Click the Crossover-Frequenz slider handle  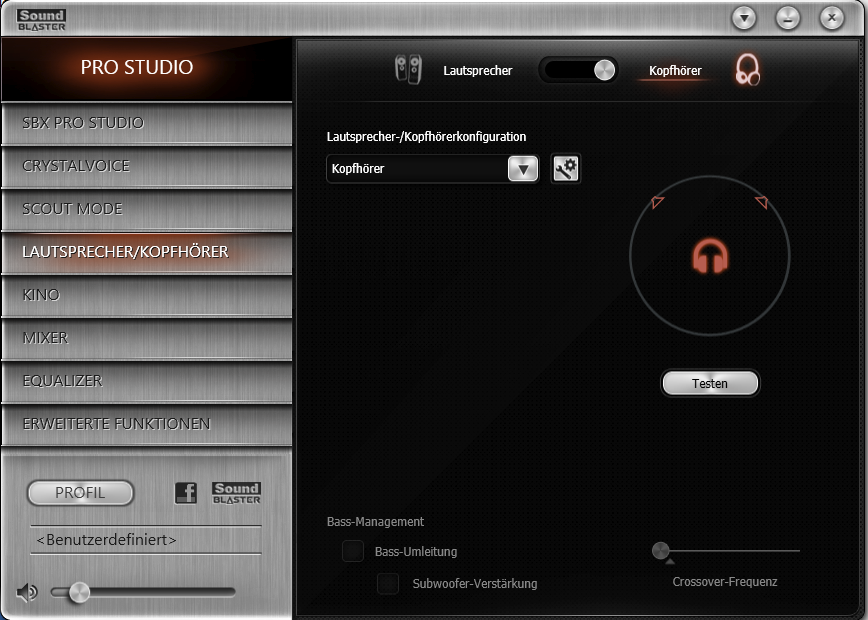[660, 551]
